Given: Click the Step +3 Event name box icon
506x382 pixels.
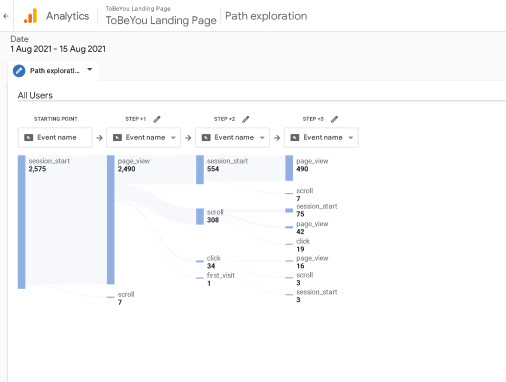Looking at the screenshot, I should tap(295, 137).
